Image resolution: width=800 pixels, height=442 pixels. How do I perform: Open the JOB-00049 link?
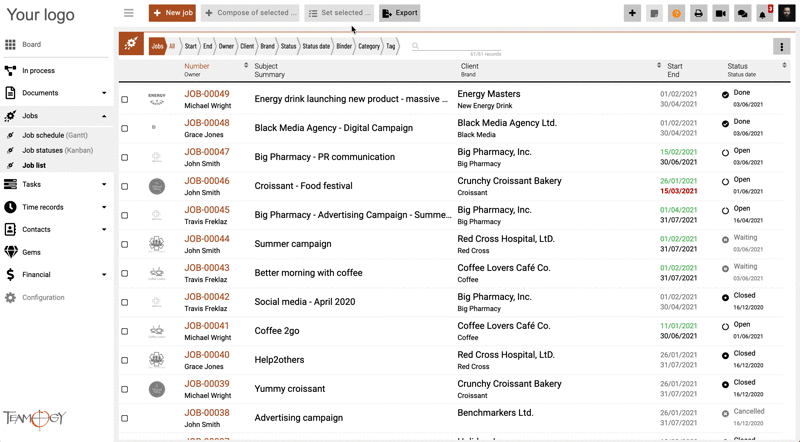(207, 94)
